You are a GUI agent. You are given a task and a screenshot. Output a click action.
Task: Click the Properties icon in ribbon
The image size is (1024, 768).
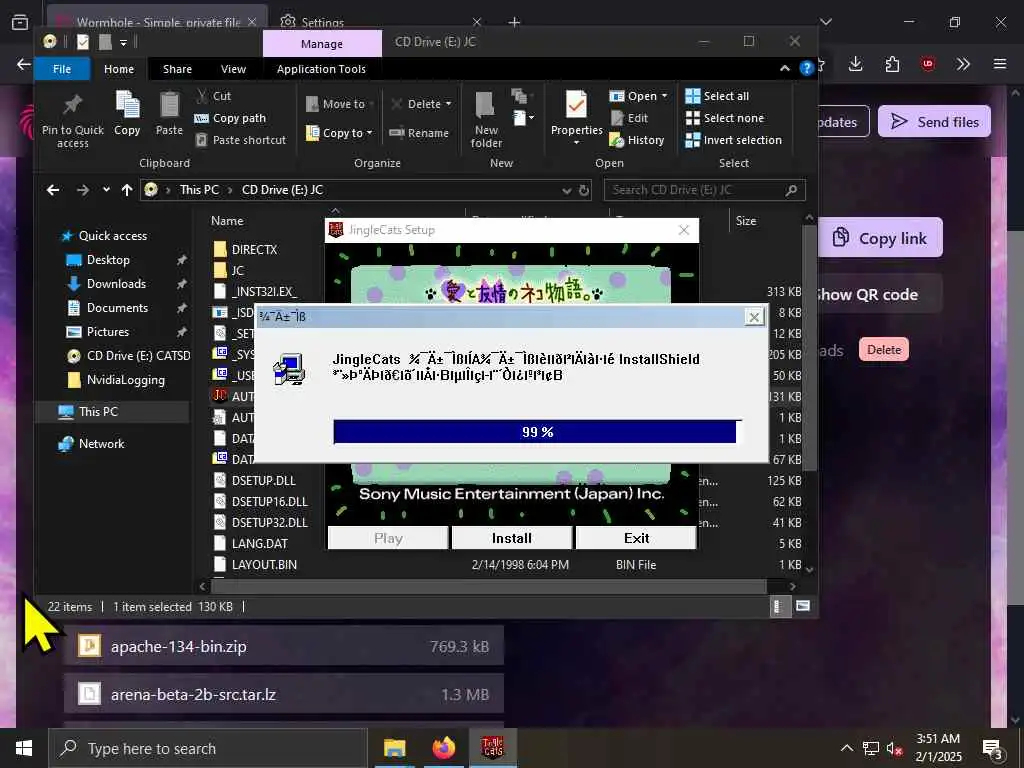(x=576, y=104)
